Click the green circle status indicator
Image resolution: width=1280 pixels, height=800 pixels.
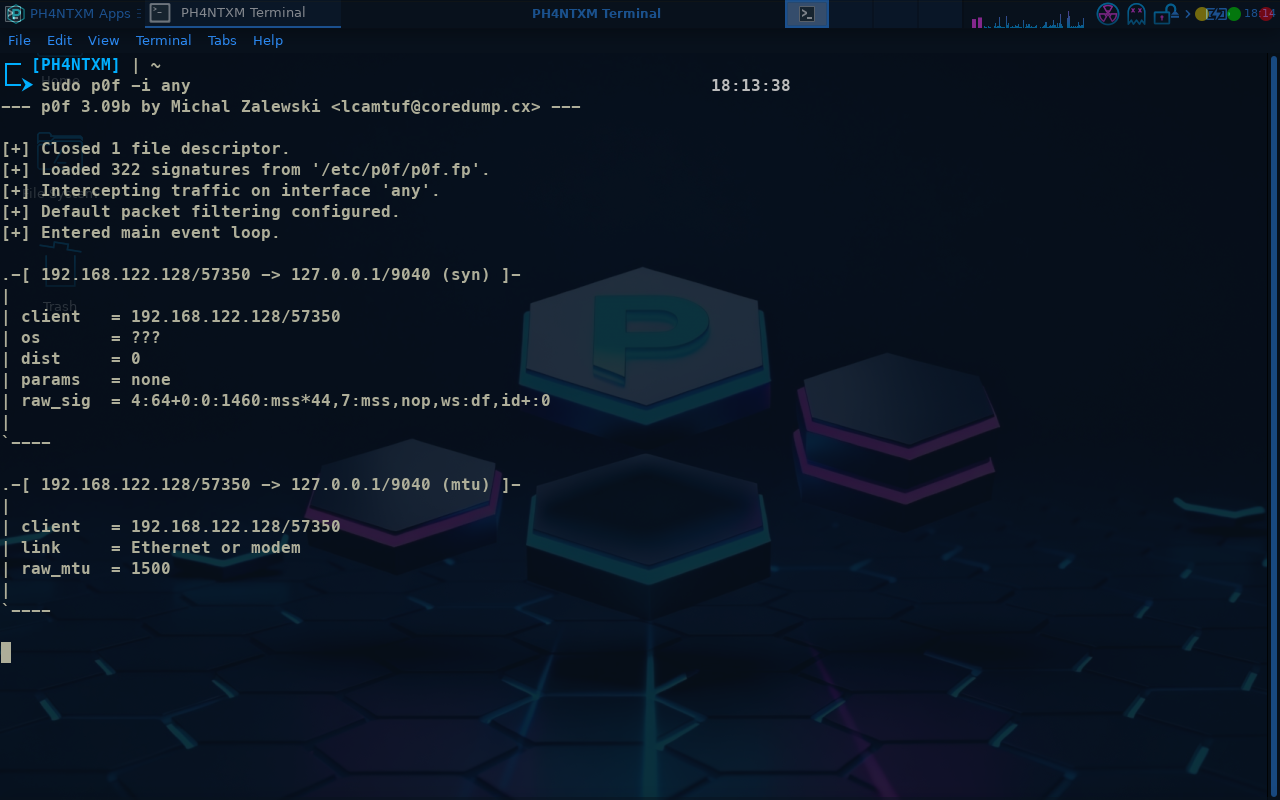point(1234,14)
